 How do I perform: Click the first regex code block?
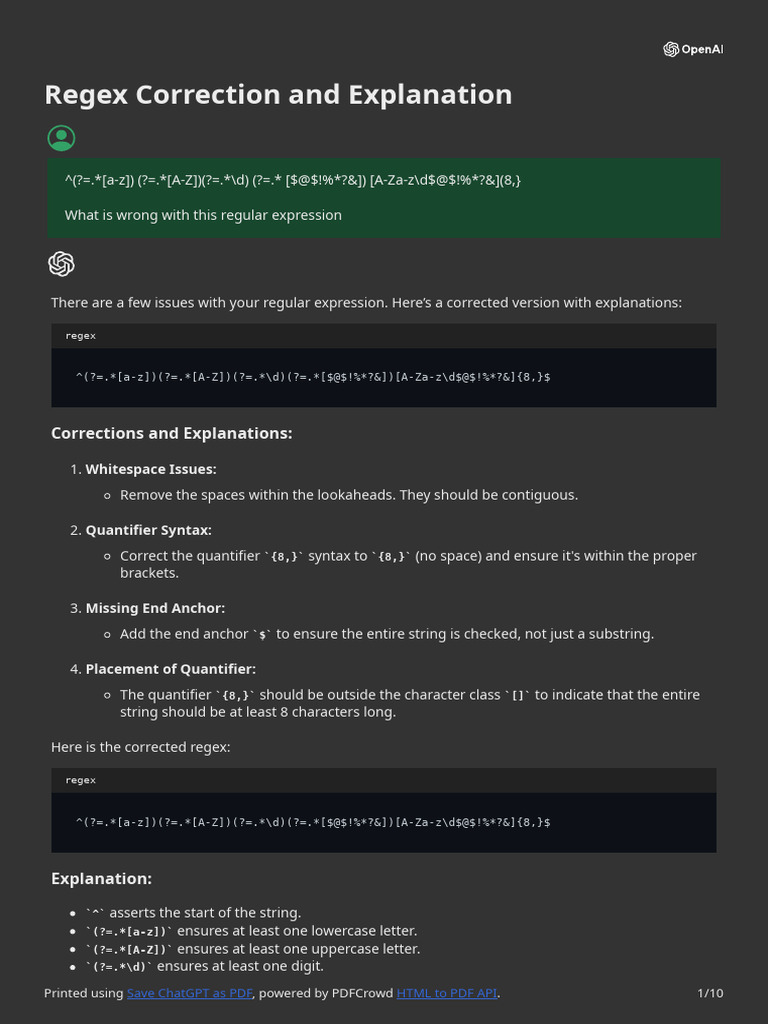(384, 377)
